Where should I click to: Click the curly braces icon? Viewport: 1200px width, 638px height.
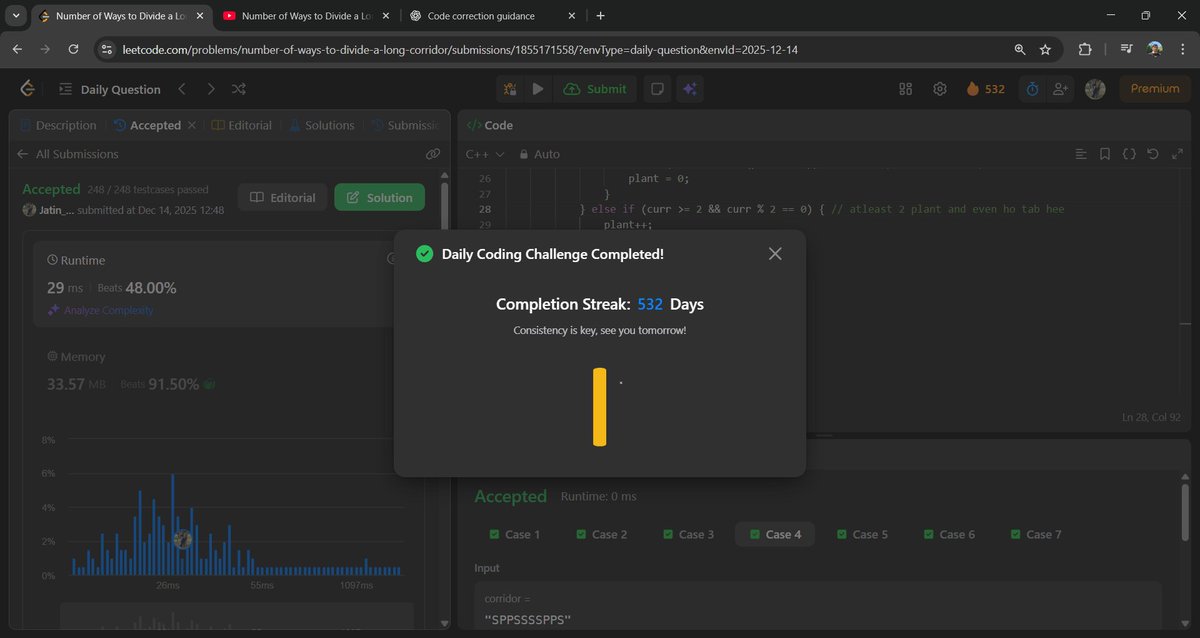click(1129, 154)
